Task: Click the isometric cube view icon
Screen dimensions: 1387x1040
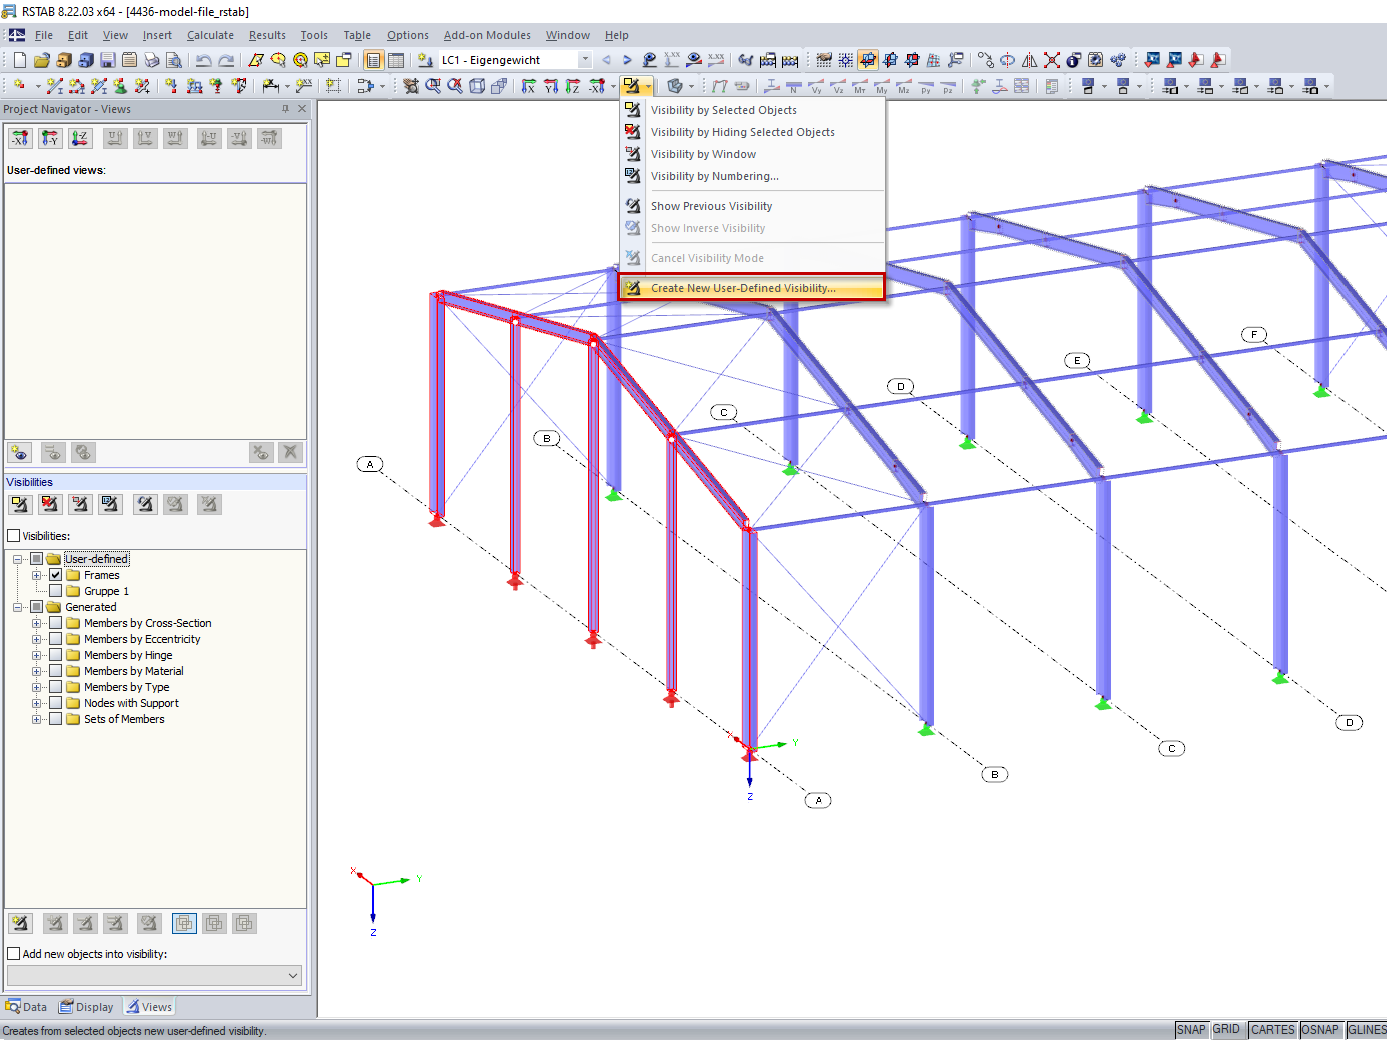Action: (477, 86)
